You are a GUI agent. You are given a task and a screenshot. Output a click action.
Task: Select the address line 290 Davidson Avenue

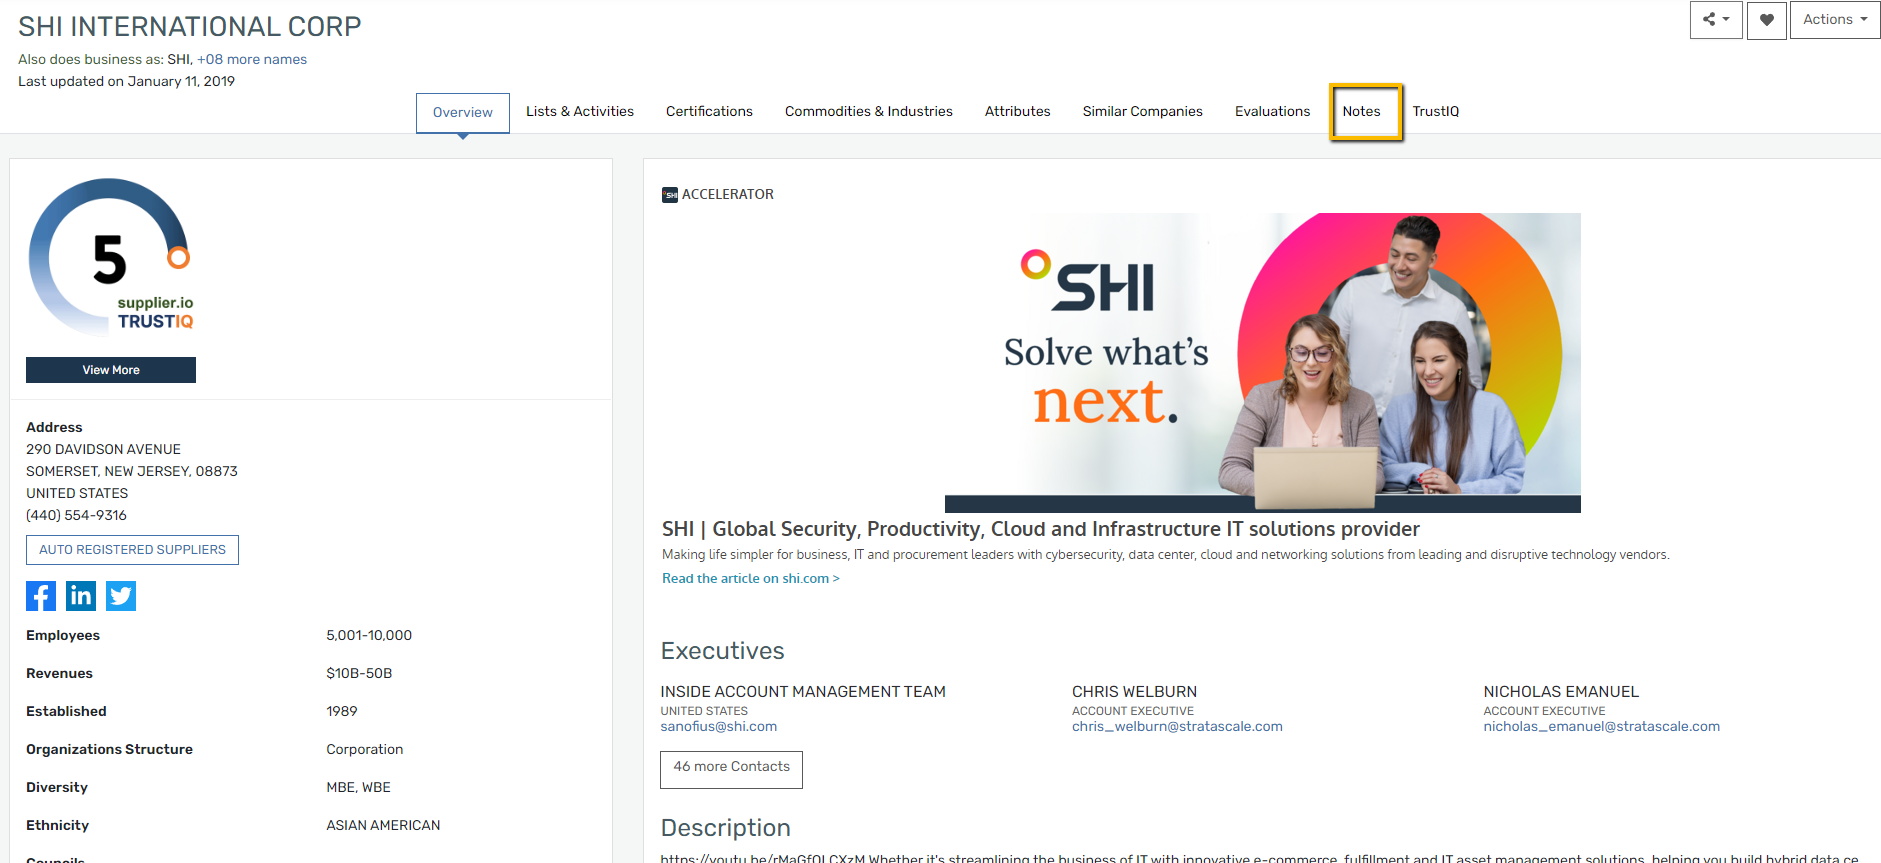[x=103, y=450]
